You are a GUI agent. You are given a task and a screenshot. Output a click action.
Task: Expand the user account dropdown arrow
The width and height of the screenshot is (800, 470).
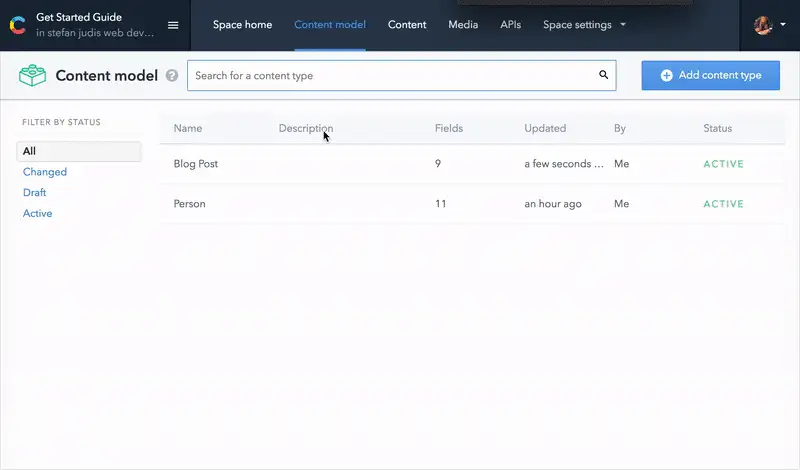tap(783, 24)
